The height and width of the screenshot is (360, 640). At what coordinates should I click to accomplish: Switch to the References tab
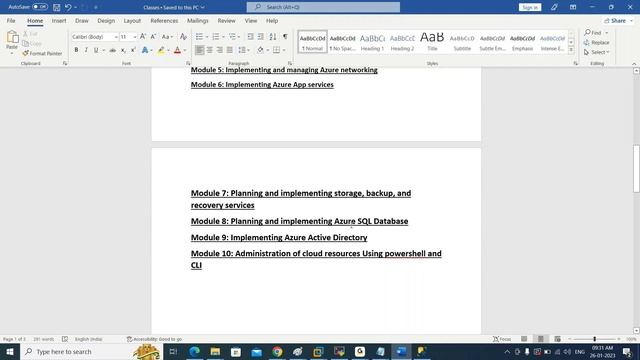(164, 20)
